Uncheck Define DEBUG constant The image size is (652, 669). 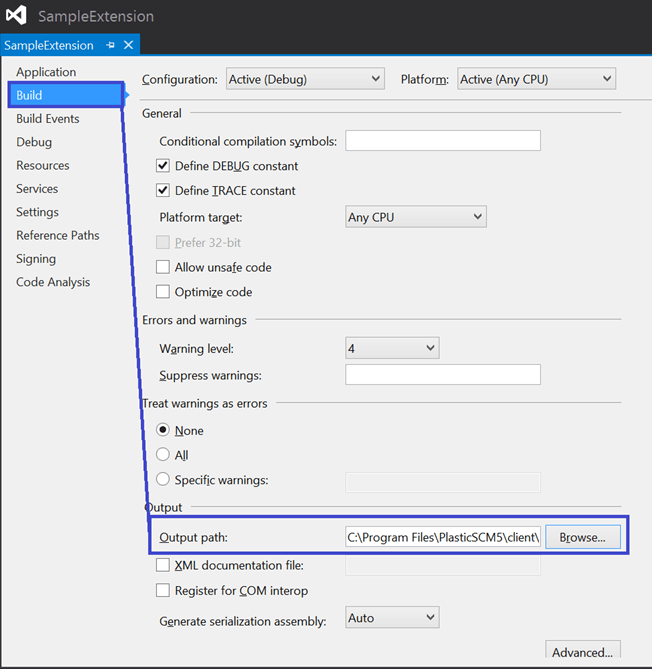(163, 166)
